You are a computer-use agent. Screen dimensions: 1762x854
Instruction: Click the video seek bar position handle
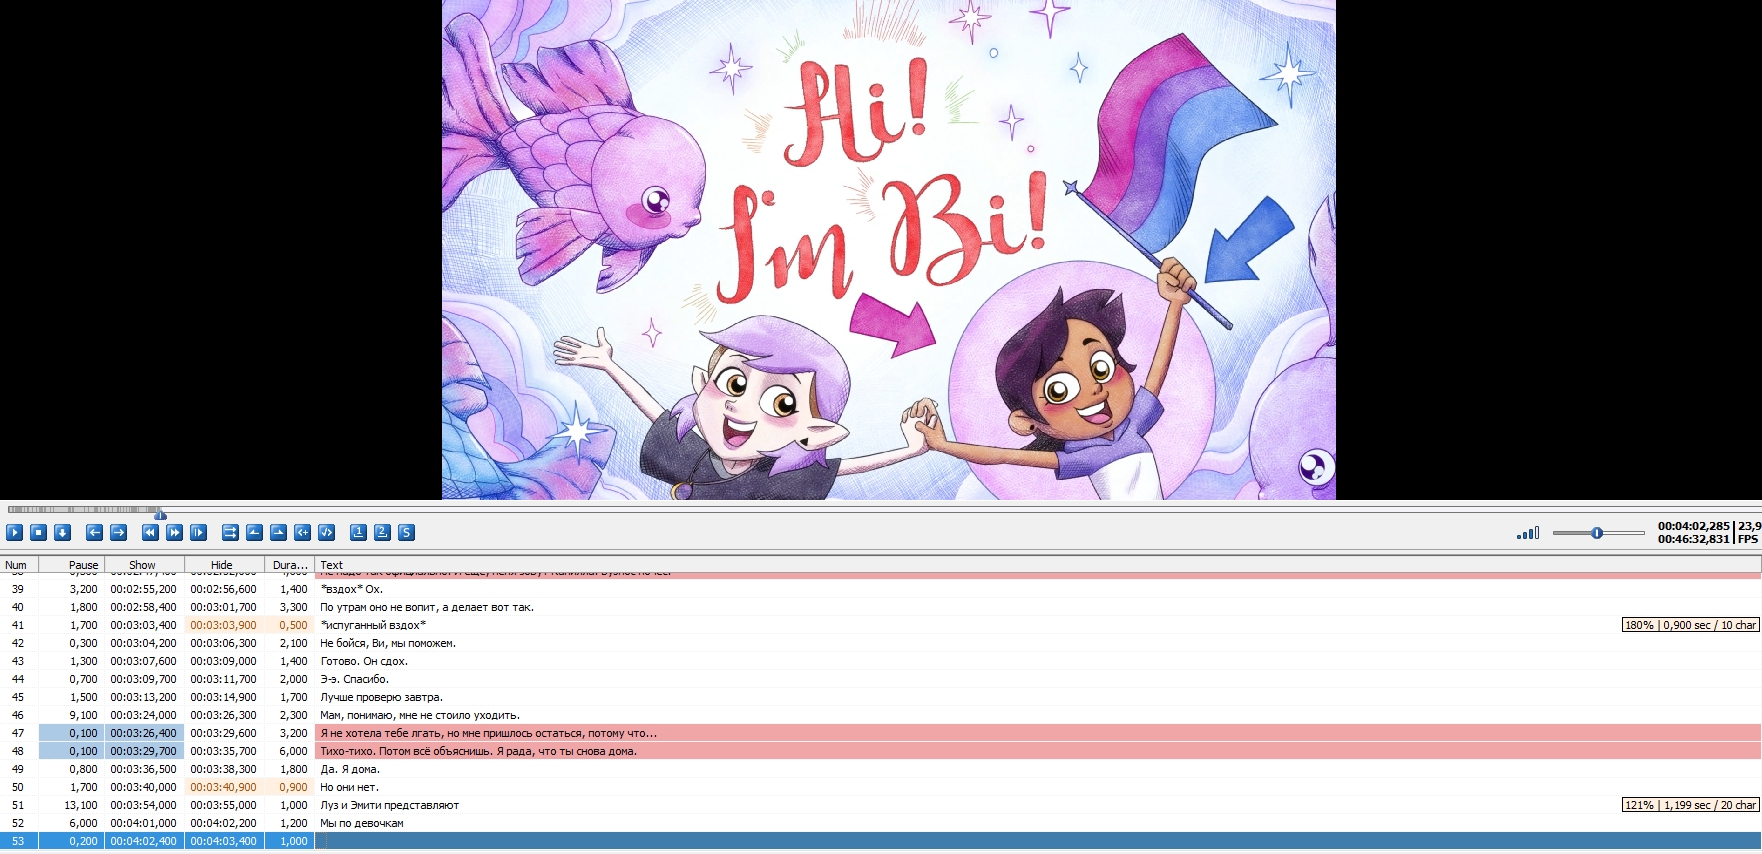click(x=160, y=514)
